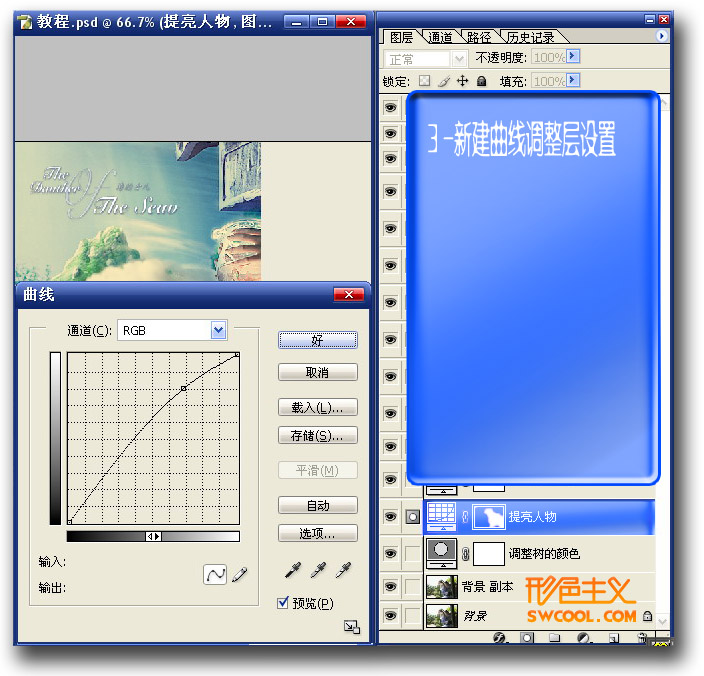Screen dimensions: 704x676
Task: Open the layers panel options menu arrow
Action: click(661, 35)
